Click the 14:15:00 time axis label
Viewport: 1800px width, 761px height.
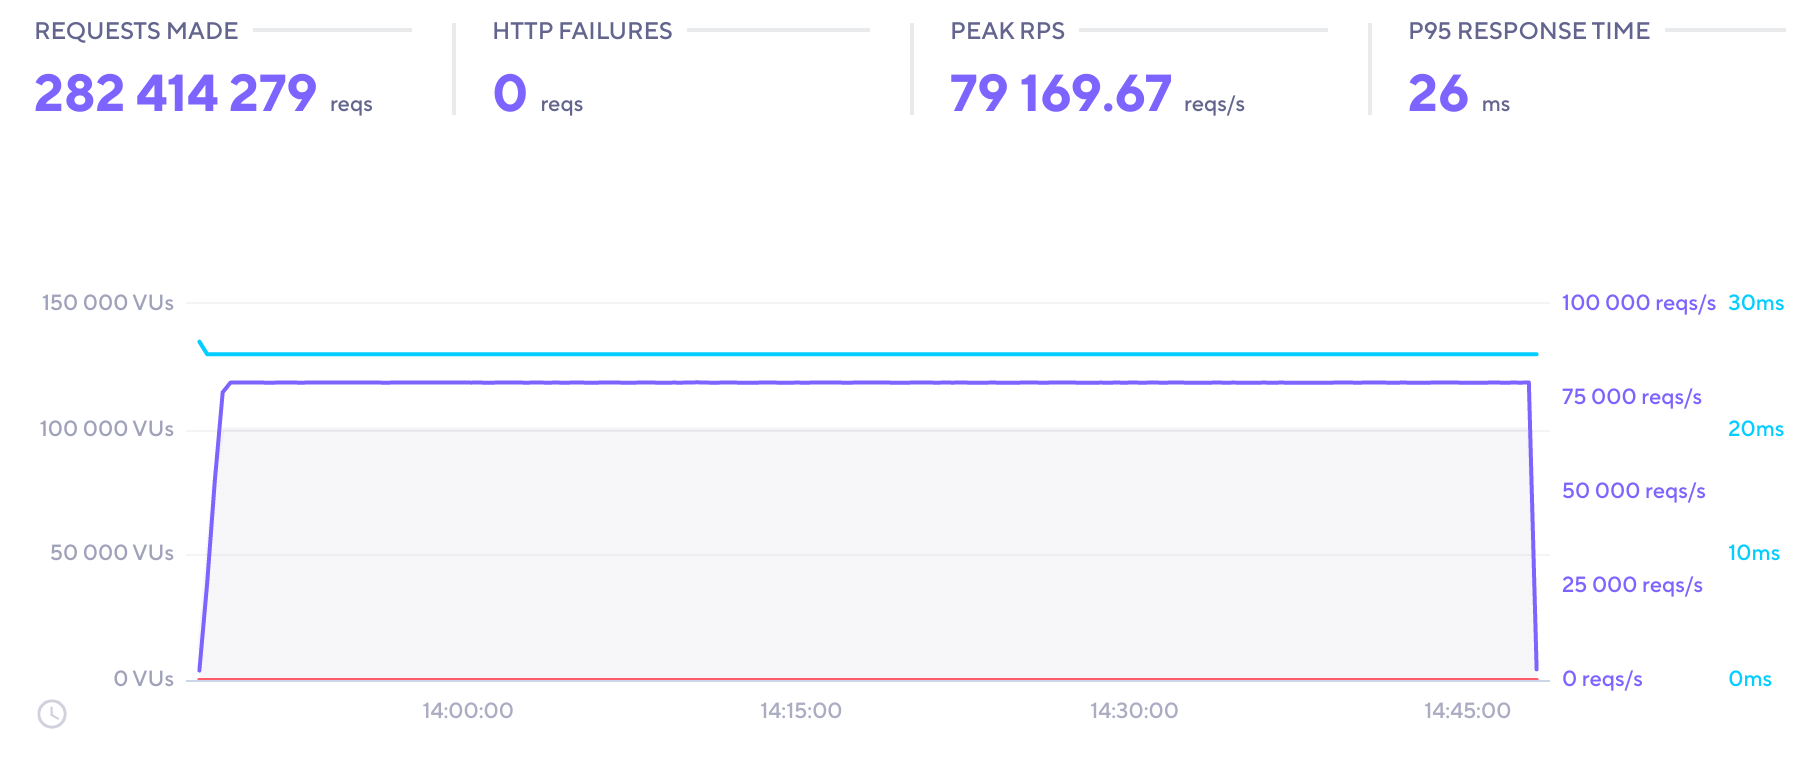[801, 711]
